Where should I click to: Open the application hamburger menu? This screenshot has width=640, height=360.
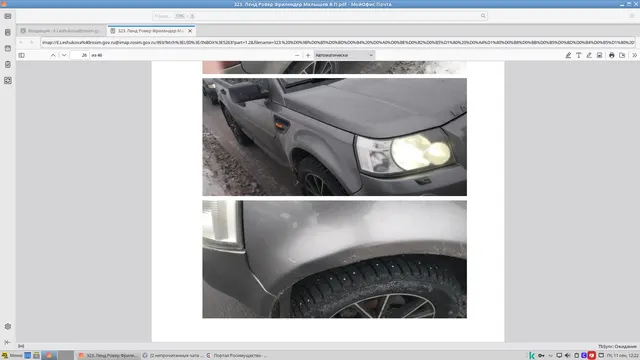pos(632,16)
